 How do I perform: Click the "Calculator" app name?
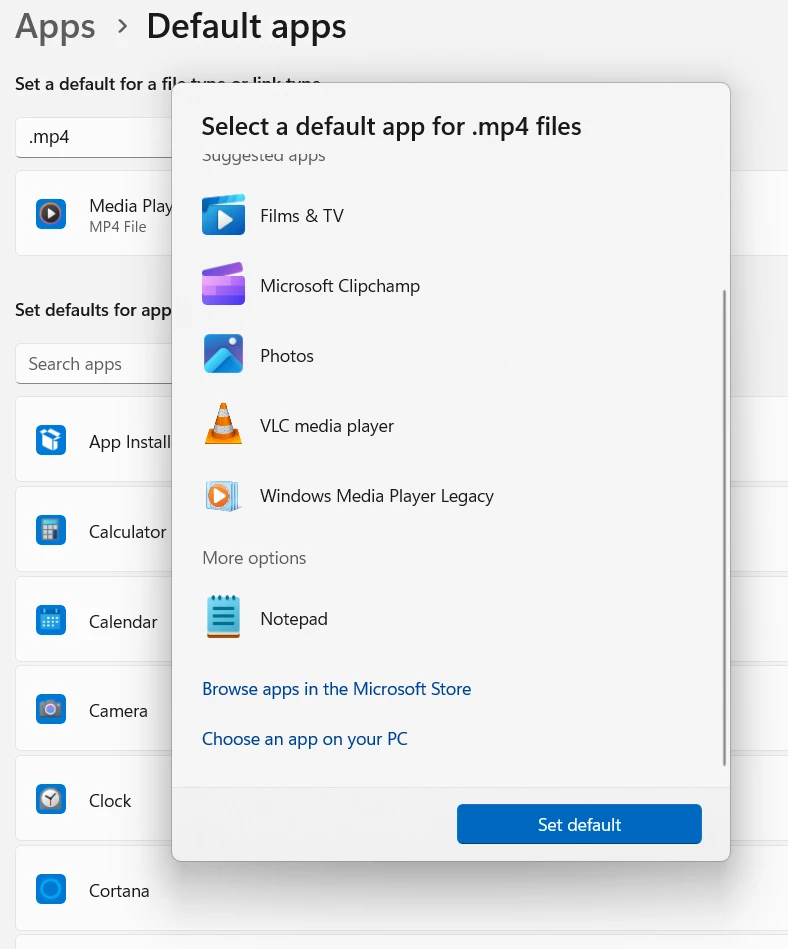pos(127,531)
